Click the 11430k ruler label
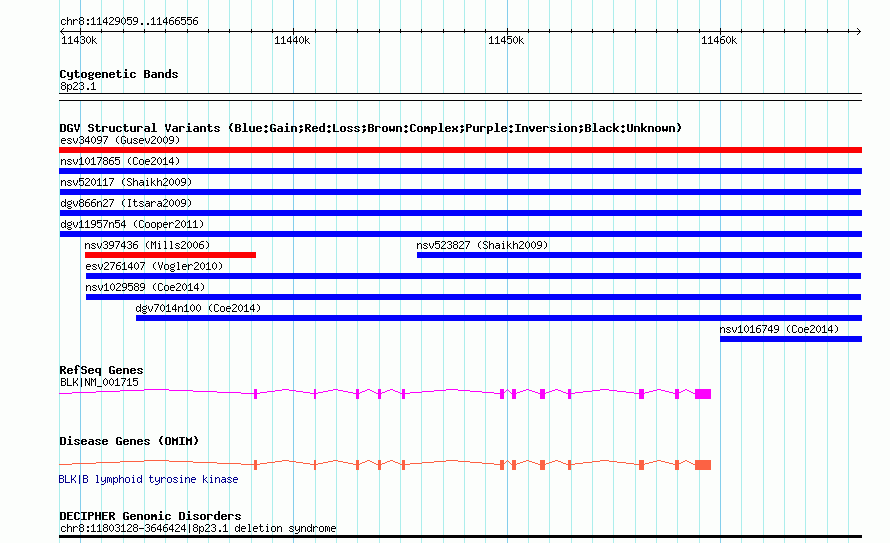This screenshot has height=543, width=890. tap(79, 40)
